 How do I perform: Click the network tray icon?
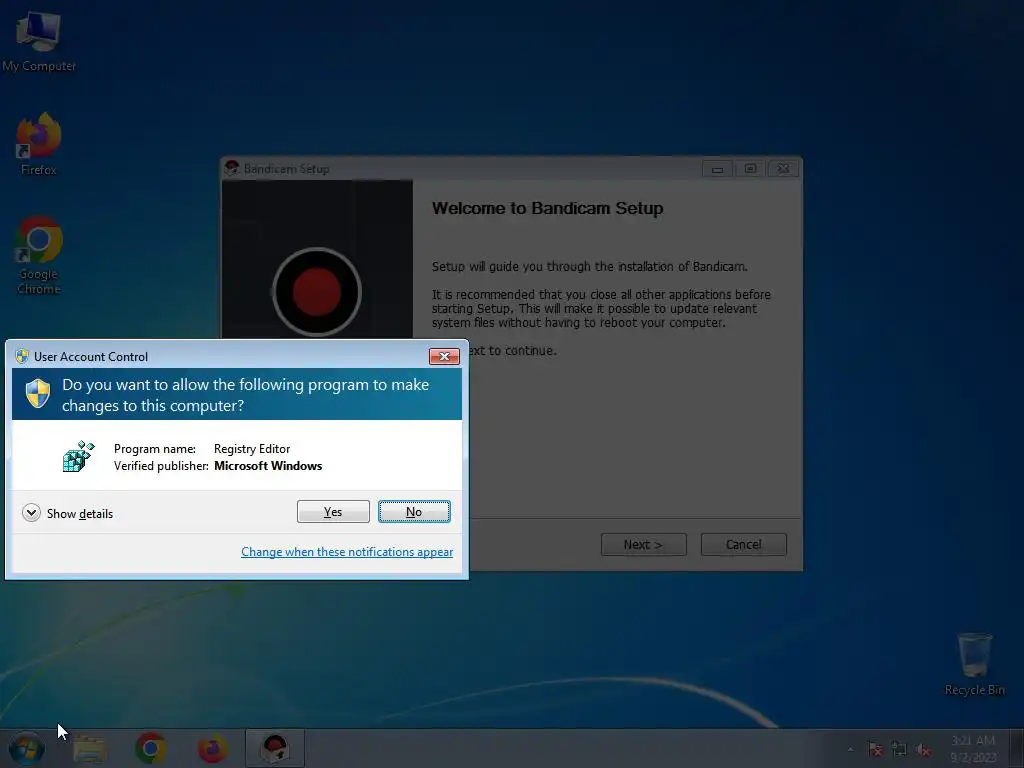point(899,749)
